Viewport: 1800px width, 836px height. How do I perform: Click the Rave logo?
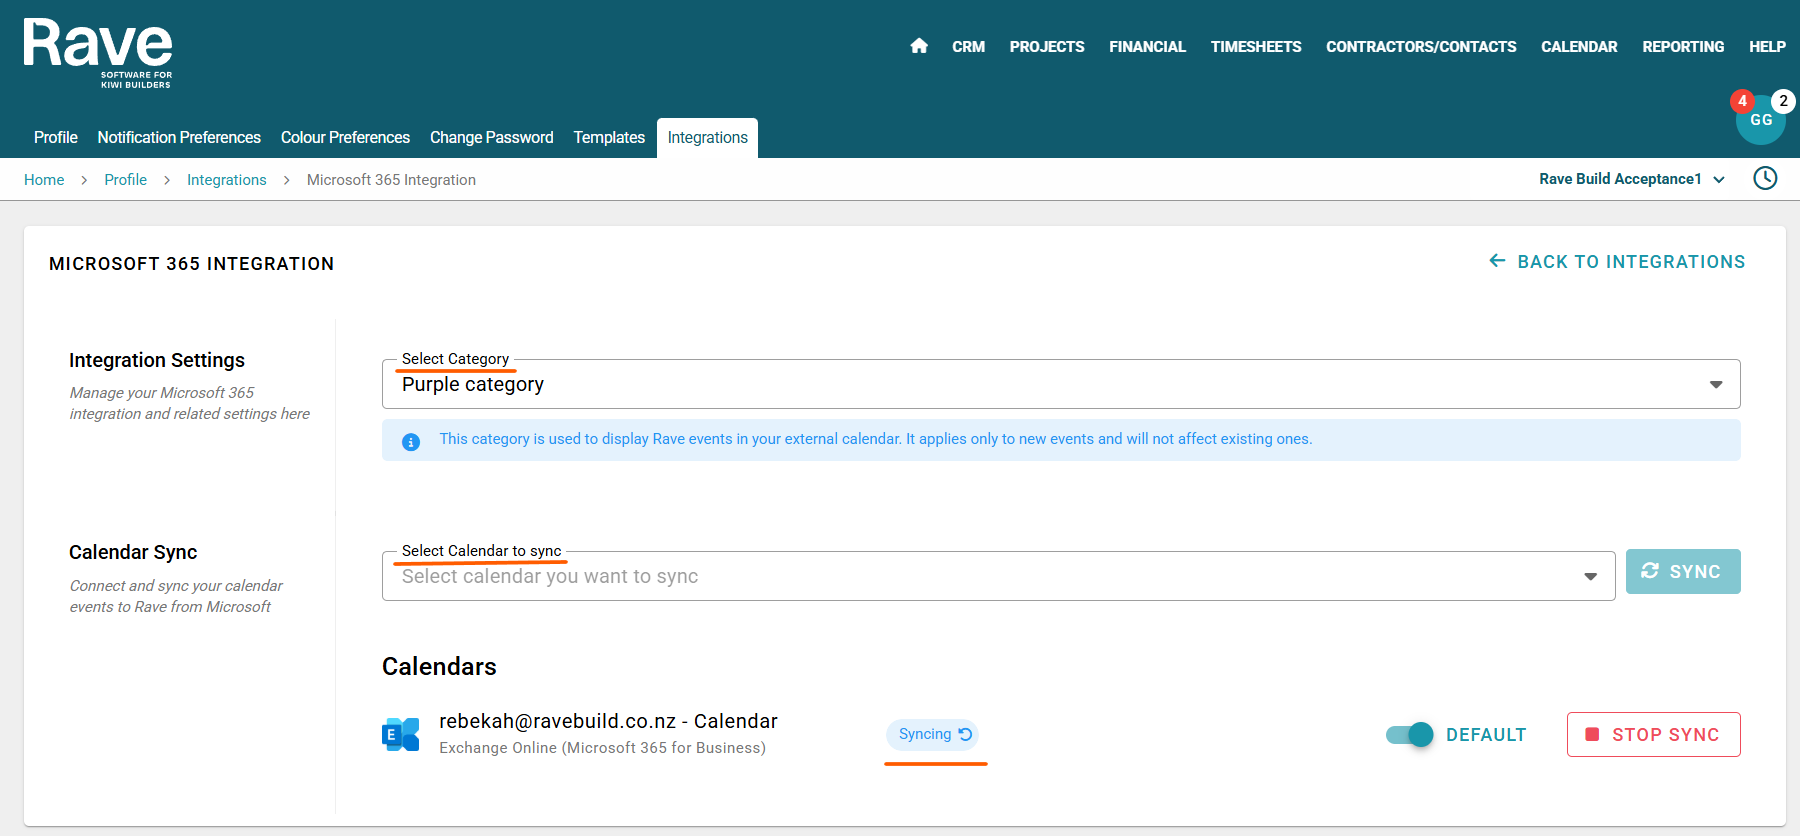(x=98, y=53)
